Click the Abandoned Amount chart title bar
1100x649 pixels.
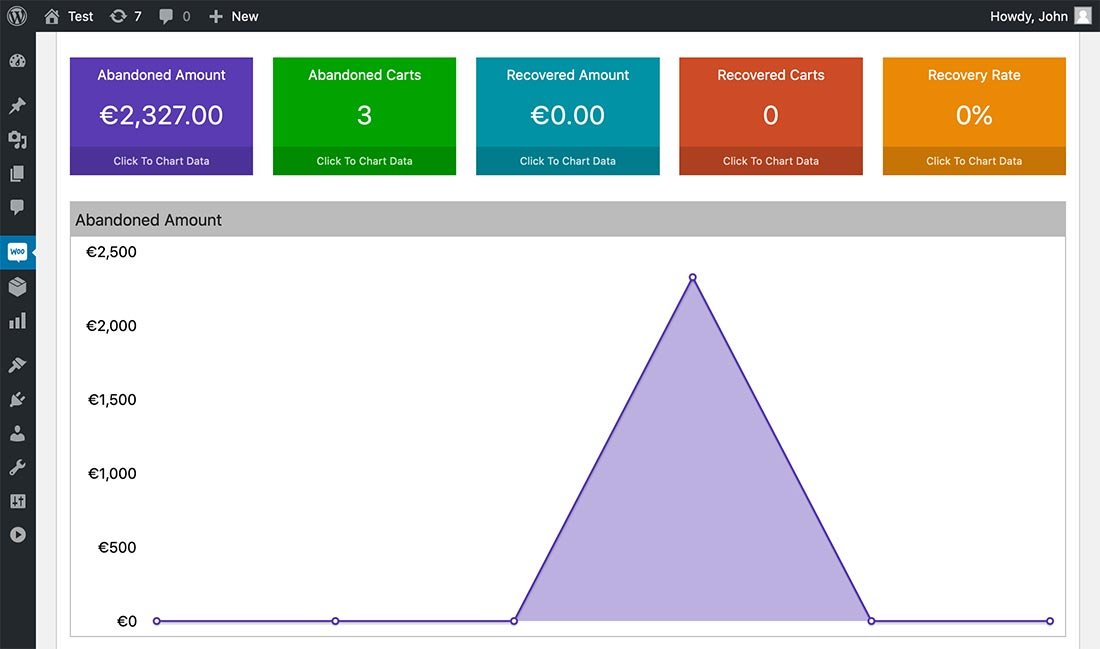(x=568, y=220)
